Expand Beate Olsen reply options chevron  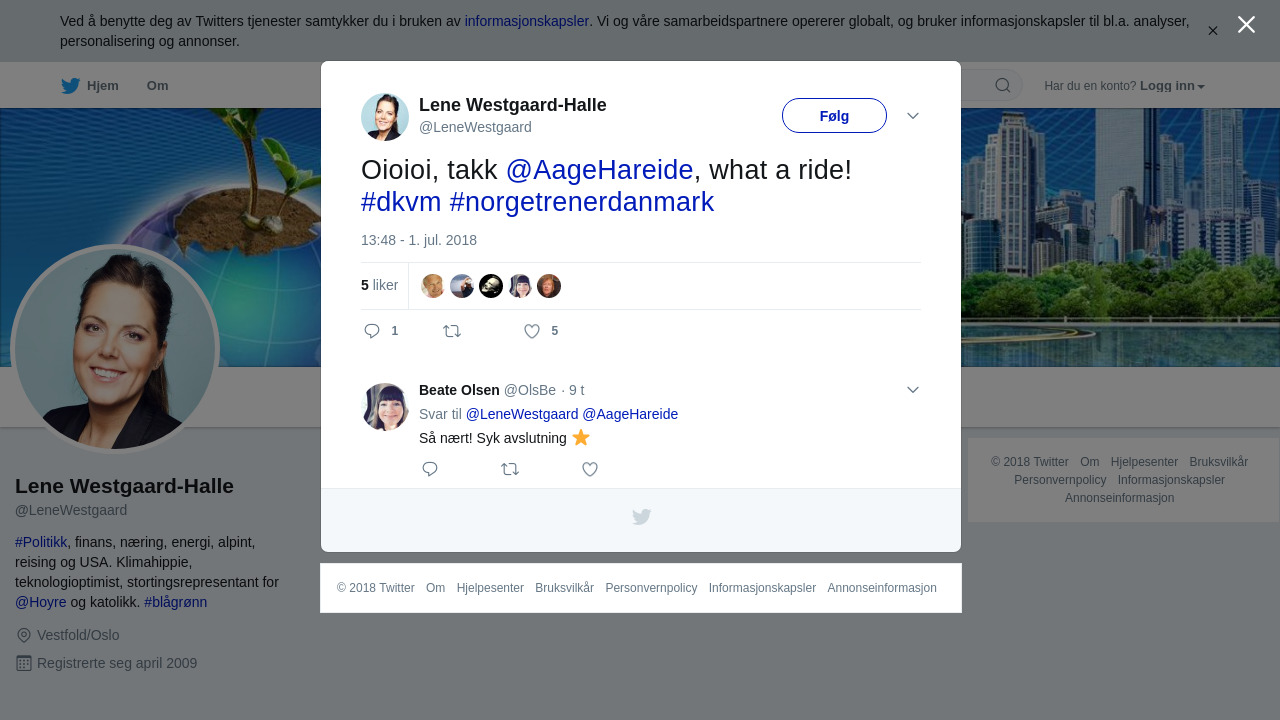point(913,390)
